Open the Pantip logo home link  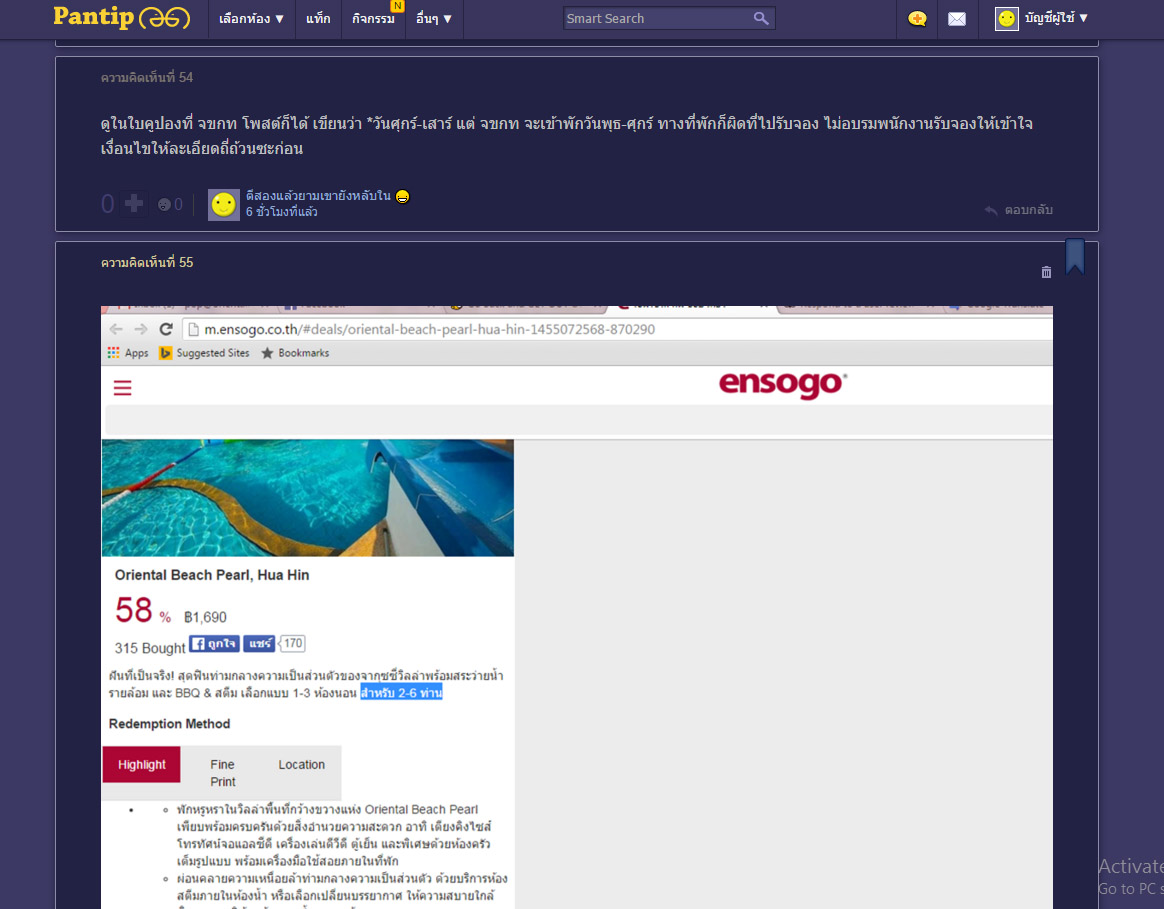(122, 17)
